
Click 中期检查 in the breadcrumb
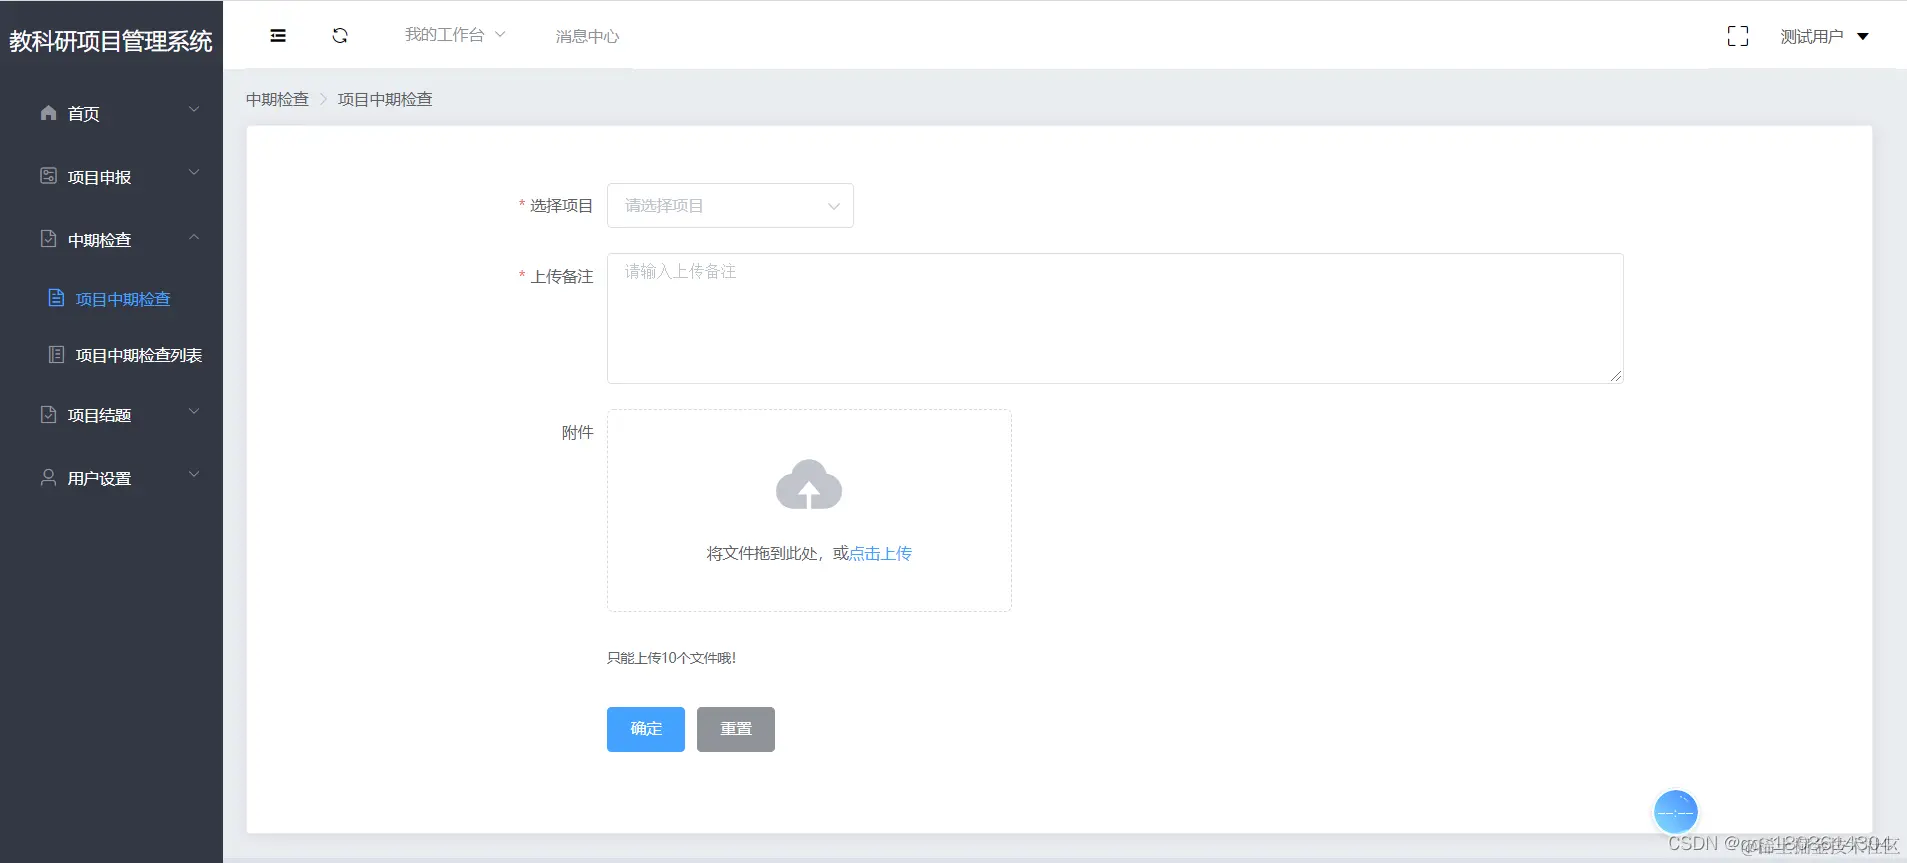click(277, 99)
